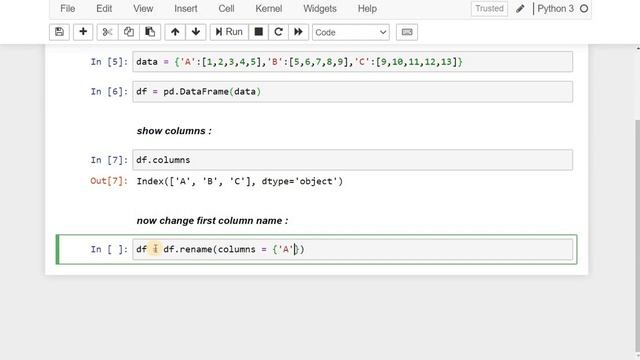Move selected cell up arrow
The height and width of the screenshot is (360, 640).
point(175,32)
